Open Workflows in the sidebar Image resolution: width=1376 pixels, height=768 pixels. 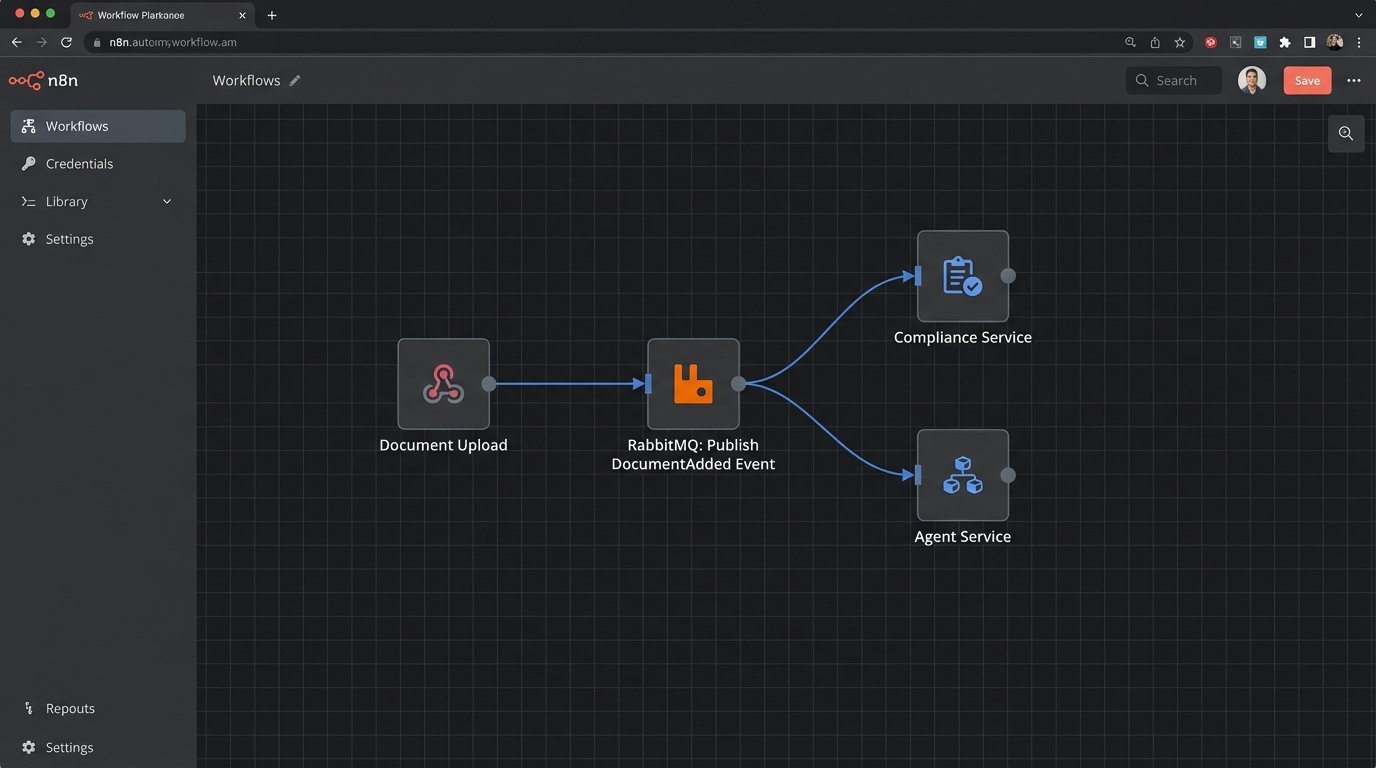pos(77,127)
